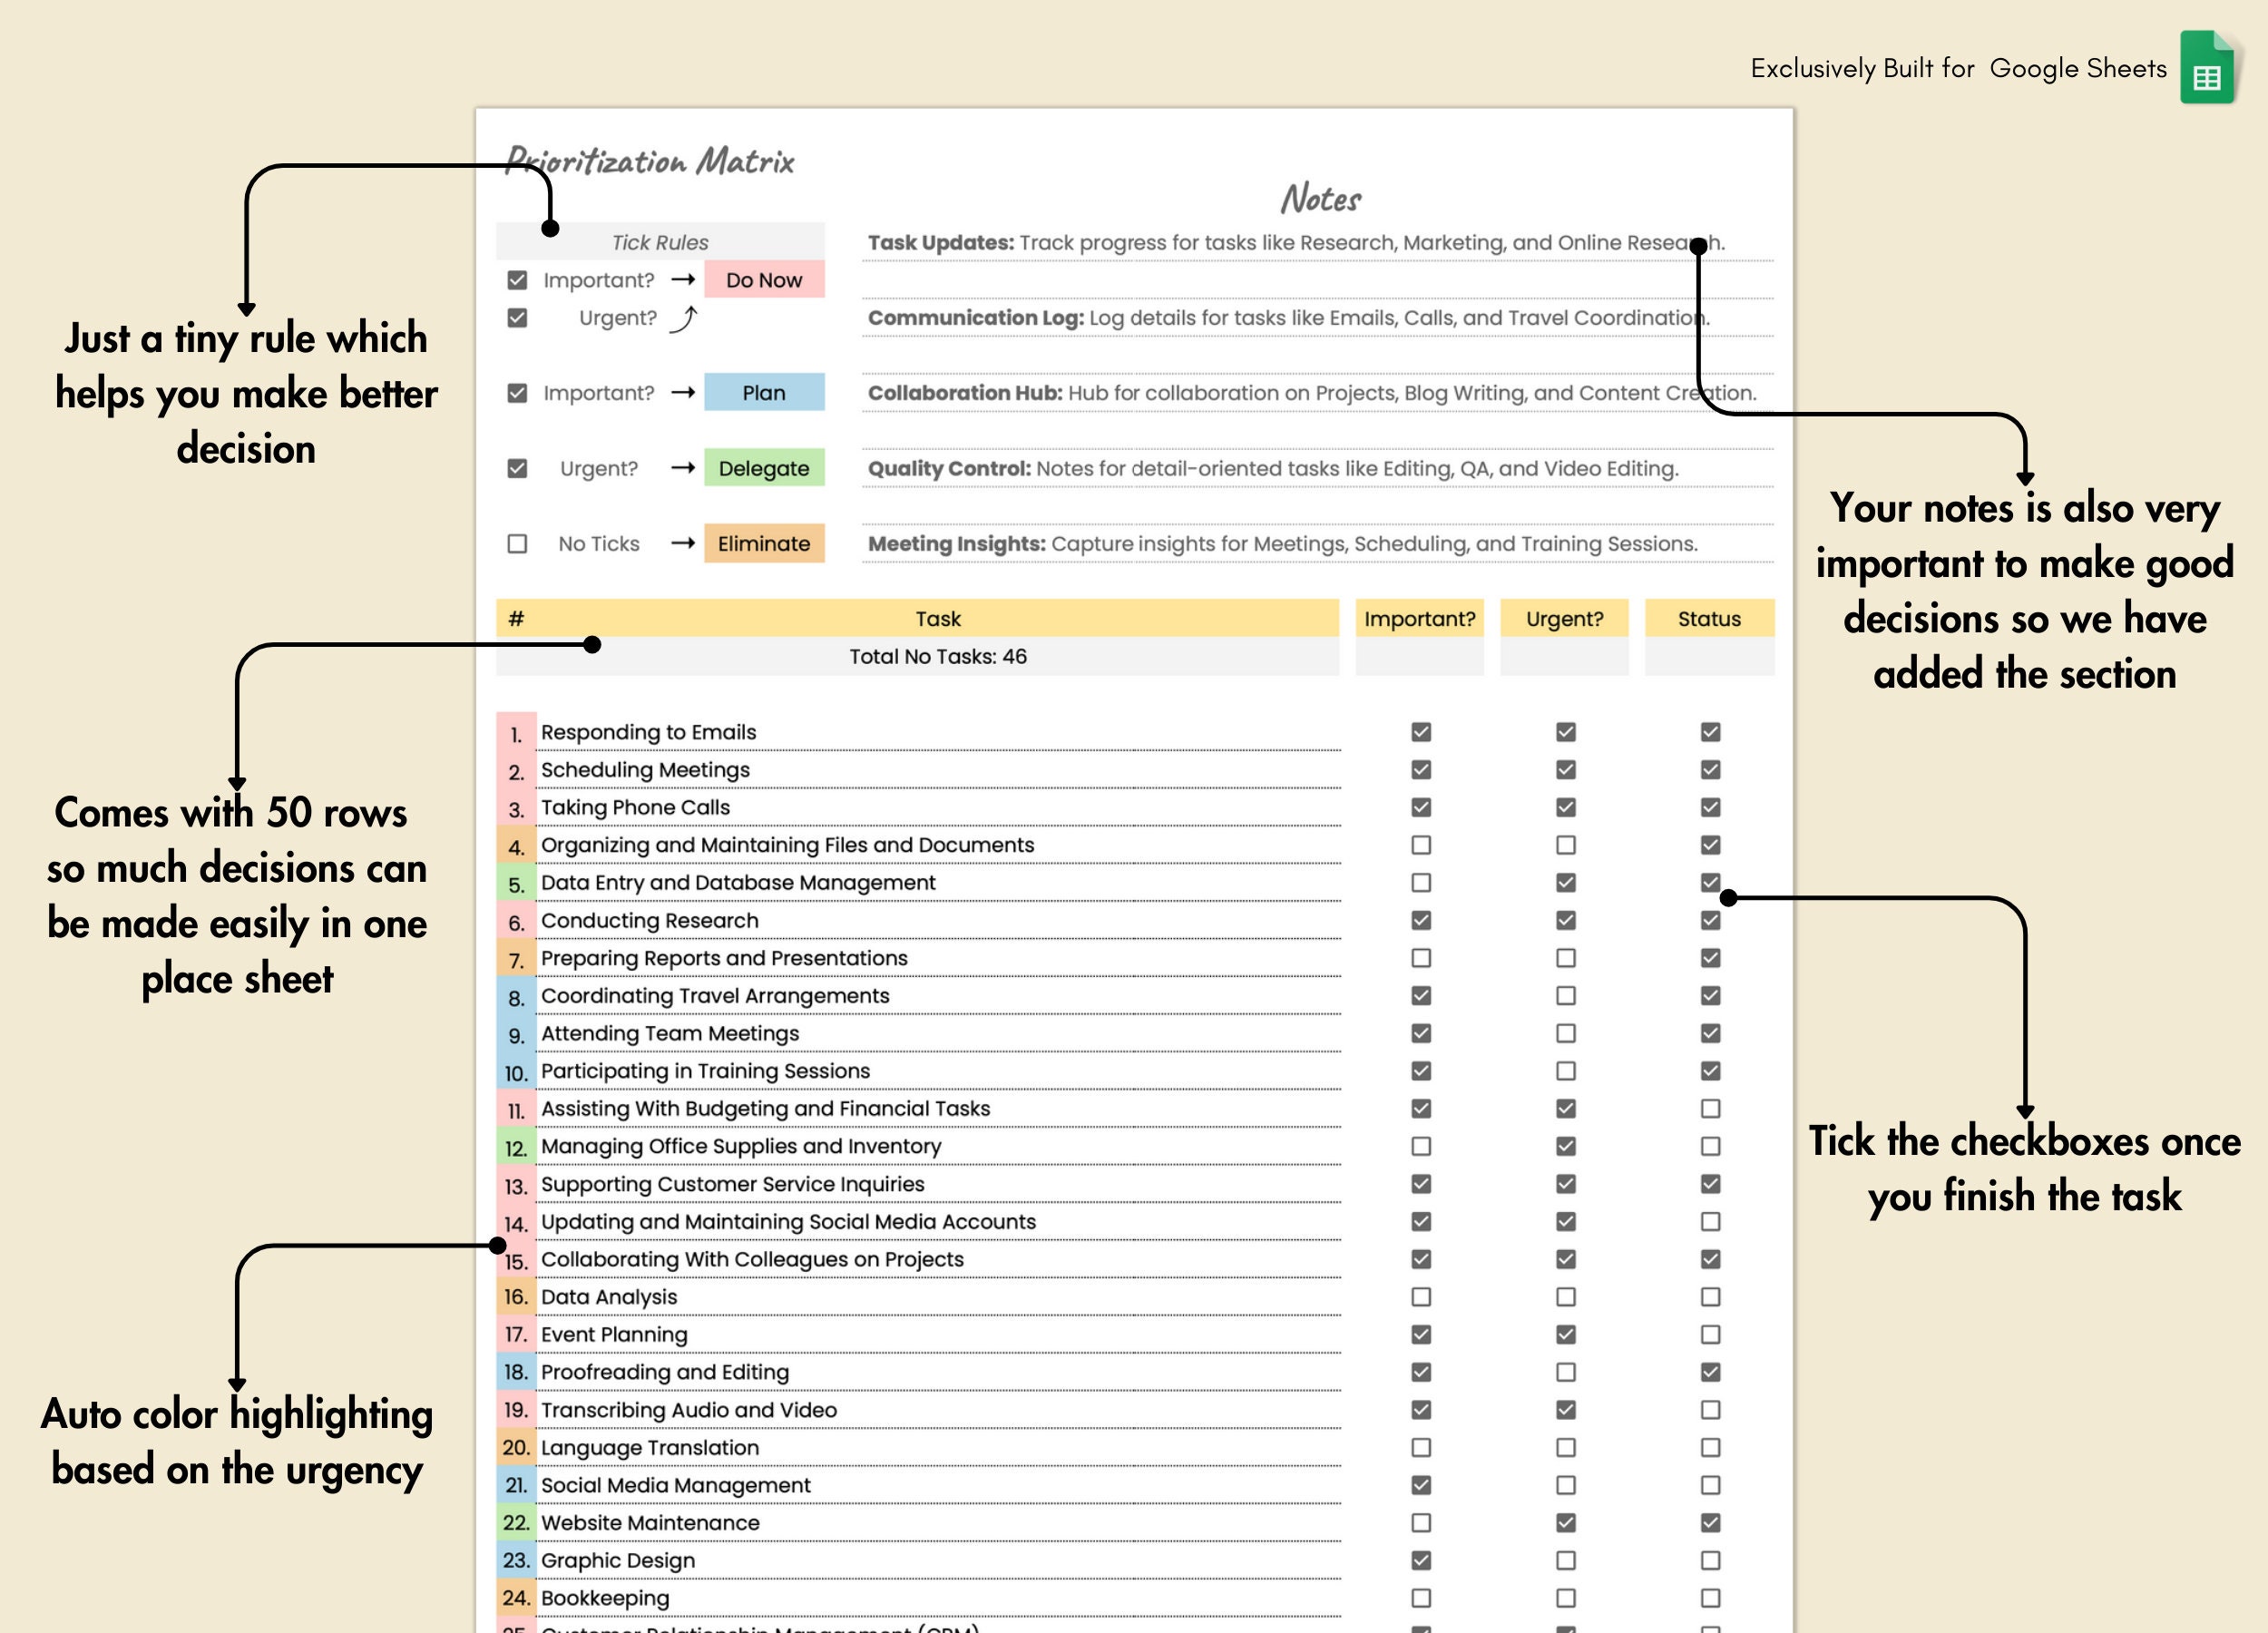Click the Plan blue label cell
The width and height of the screenshot is (2268, 1633).
[x=764, y=393]
